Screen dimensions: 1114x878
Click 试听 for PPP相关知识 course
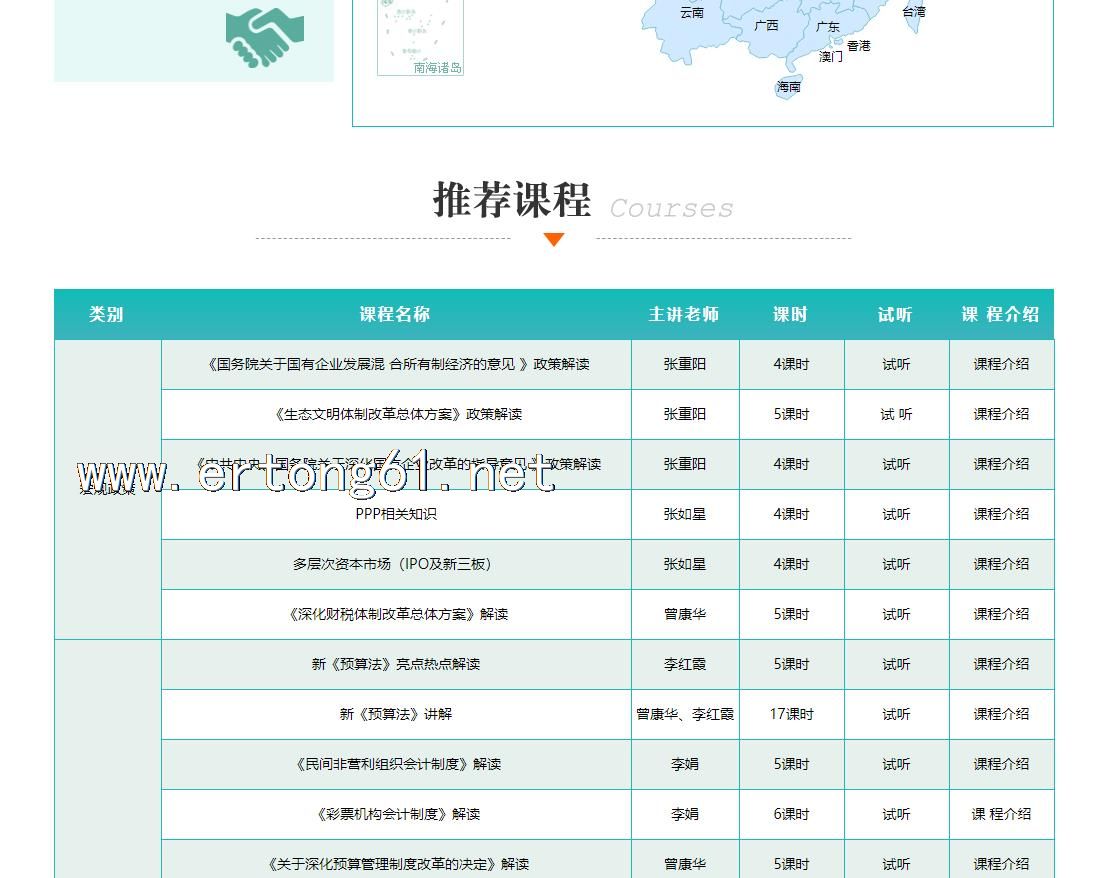click(896, 514)
